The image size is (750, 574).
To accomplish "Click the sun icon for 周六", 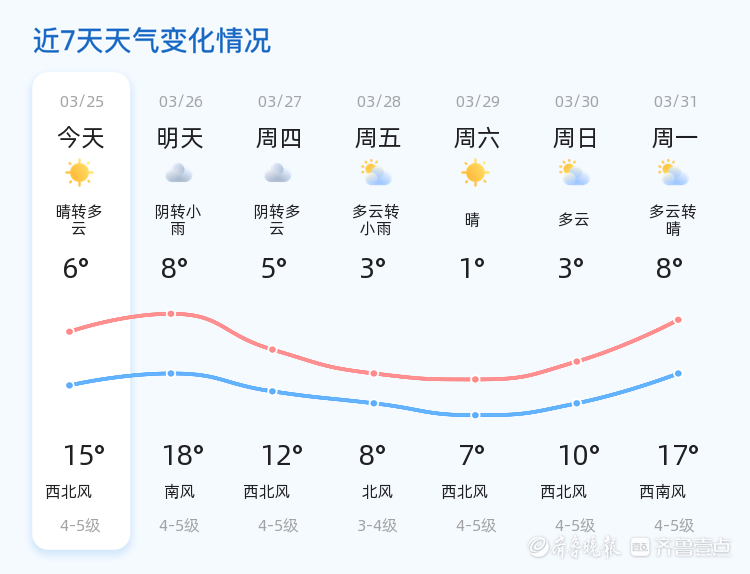I will coord(475,173).
